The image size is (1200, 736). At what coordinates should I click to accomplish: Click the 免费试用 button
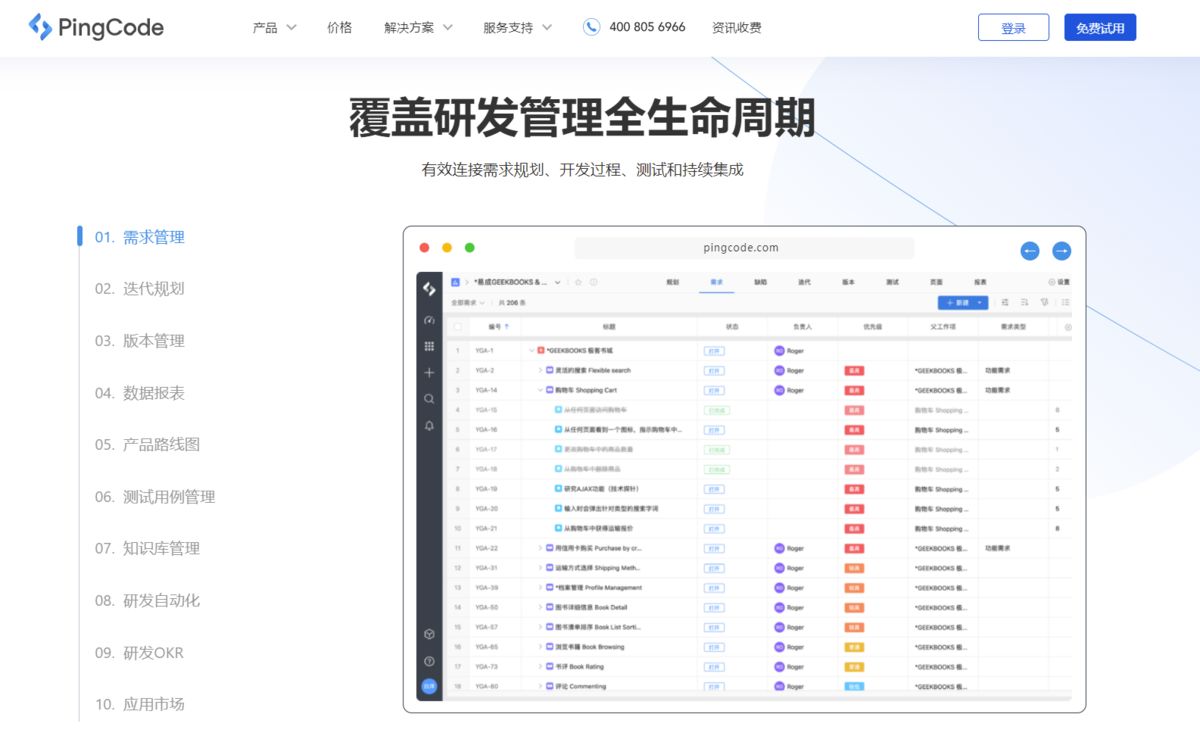pos(1100,28)
